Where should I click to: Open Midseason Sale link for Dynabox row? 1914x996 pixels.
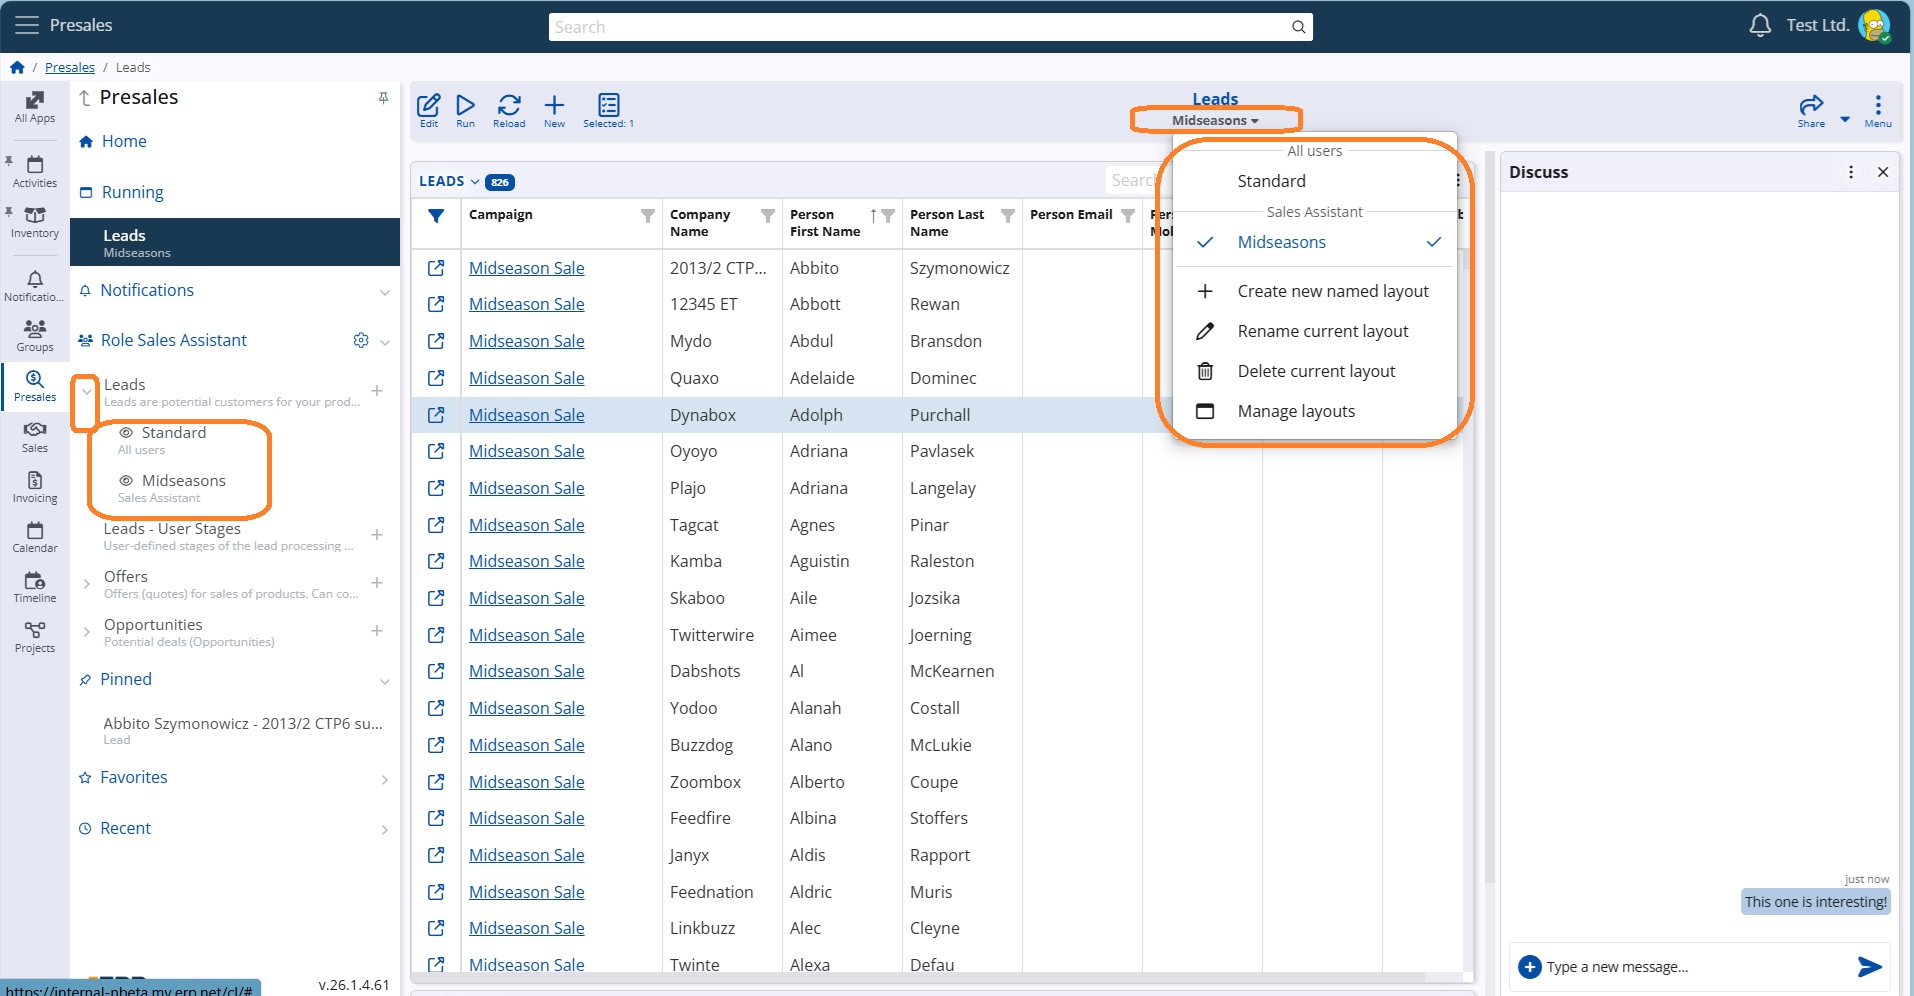[x=526, y=415]
